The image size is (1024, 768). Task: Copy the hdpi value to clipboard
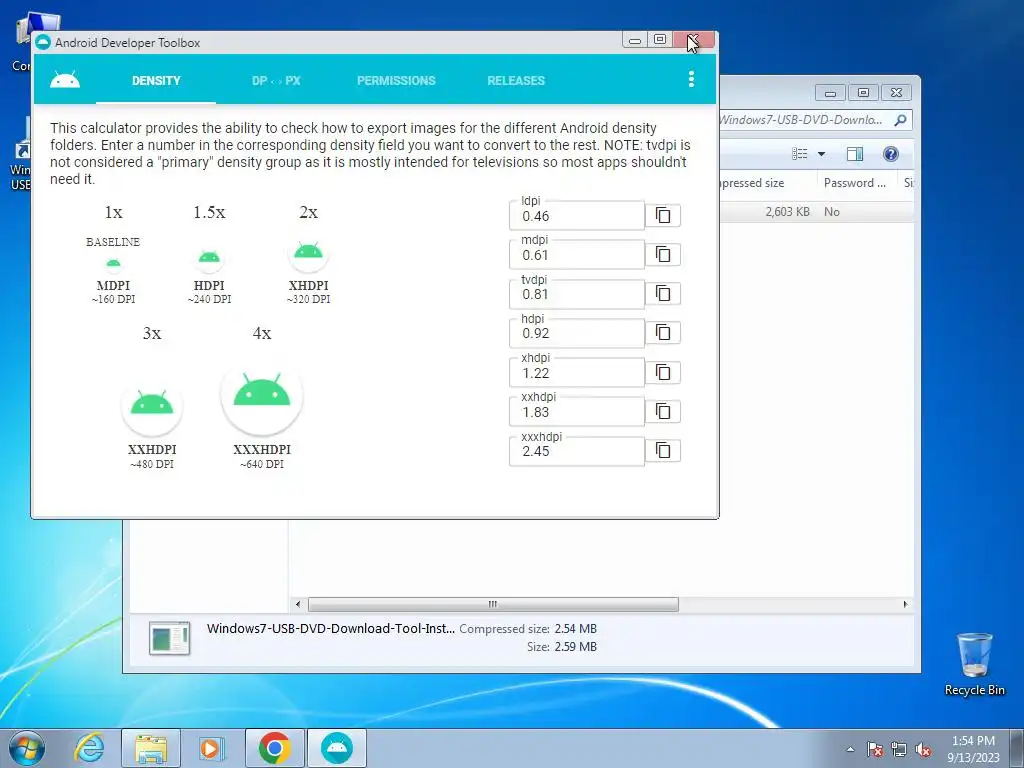point(663,333)
